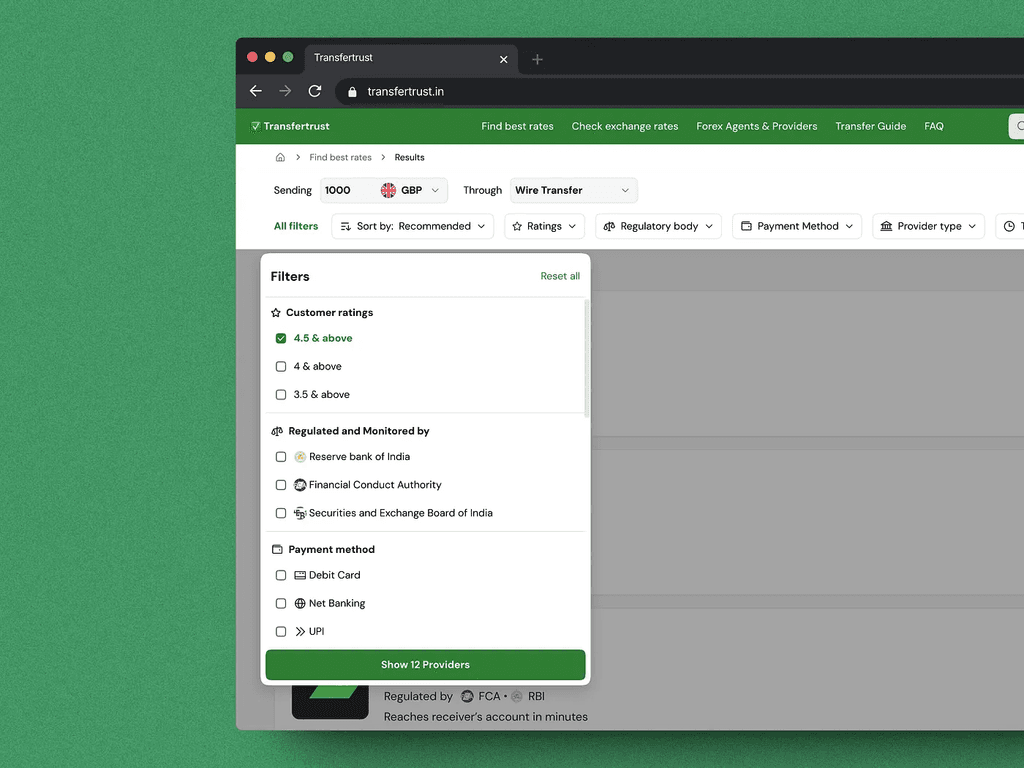Viewport: 1024px width, 768px height.
Task: Click the Net Banking globe icon
Action: (x=300, y=603)
